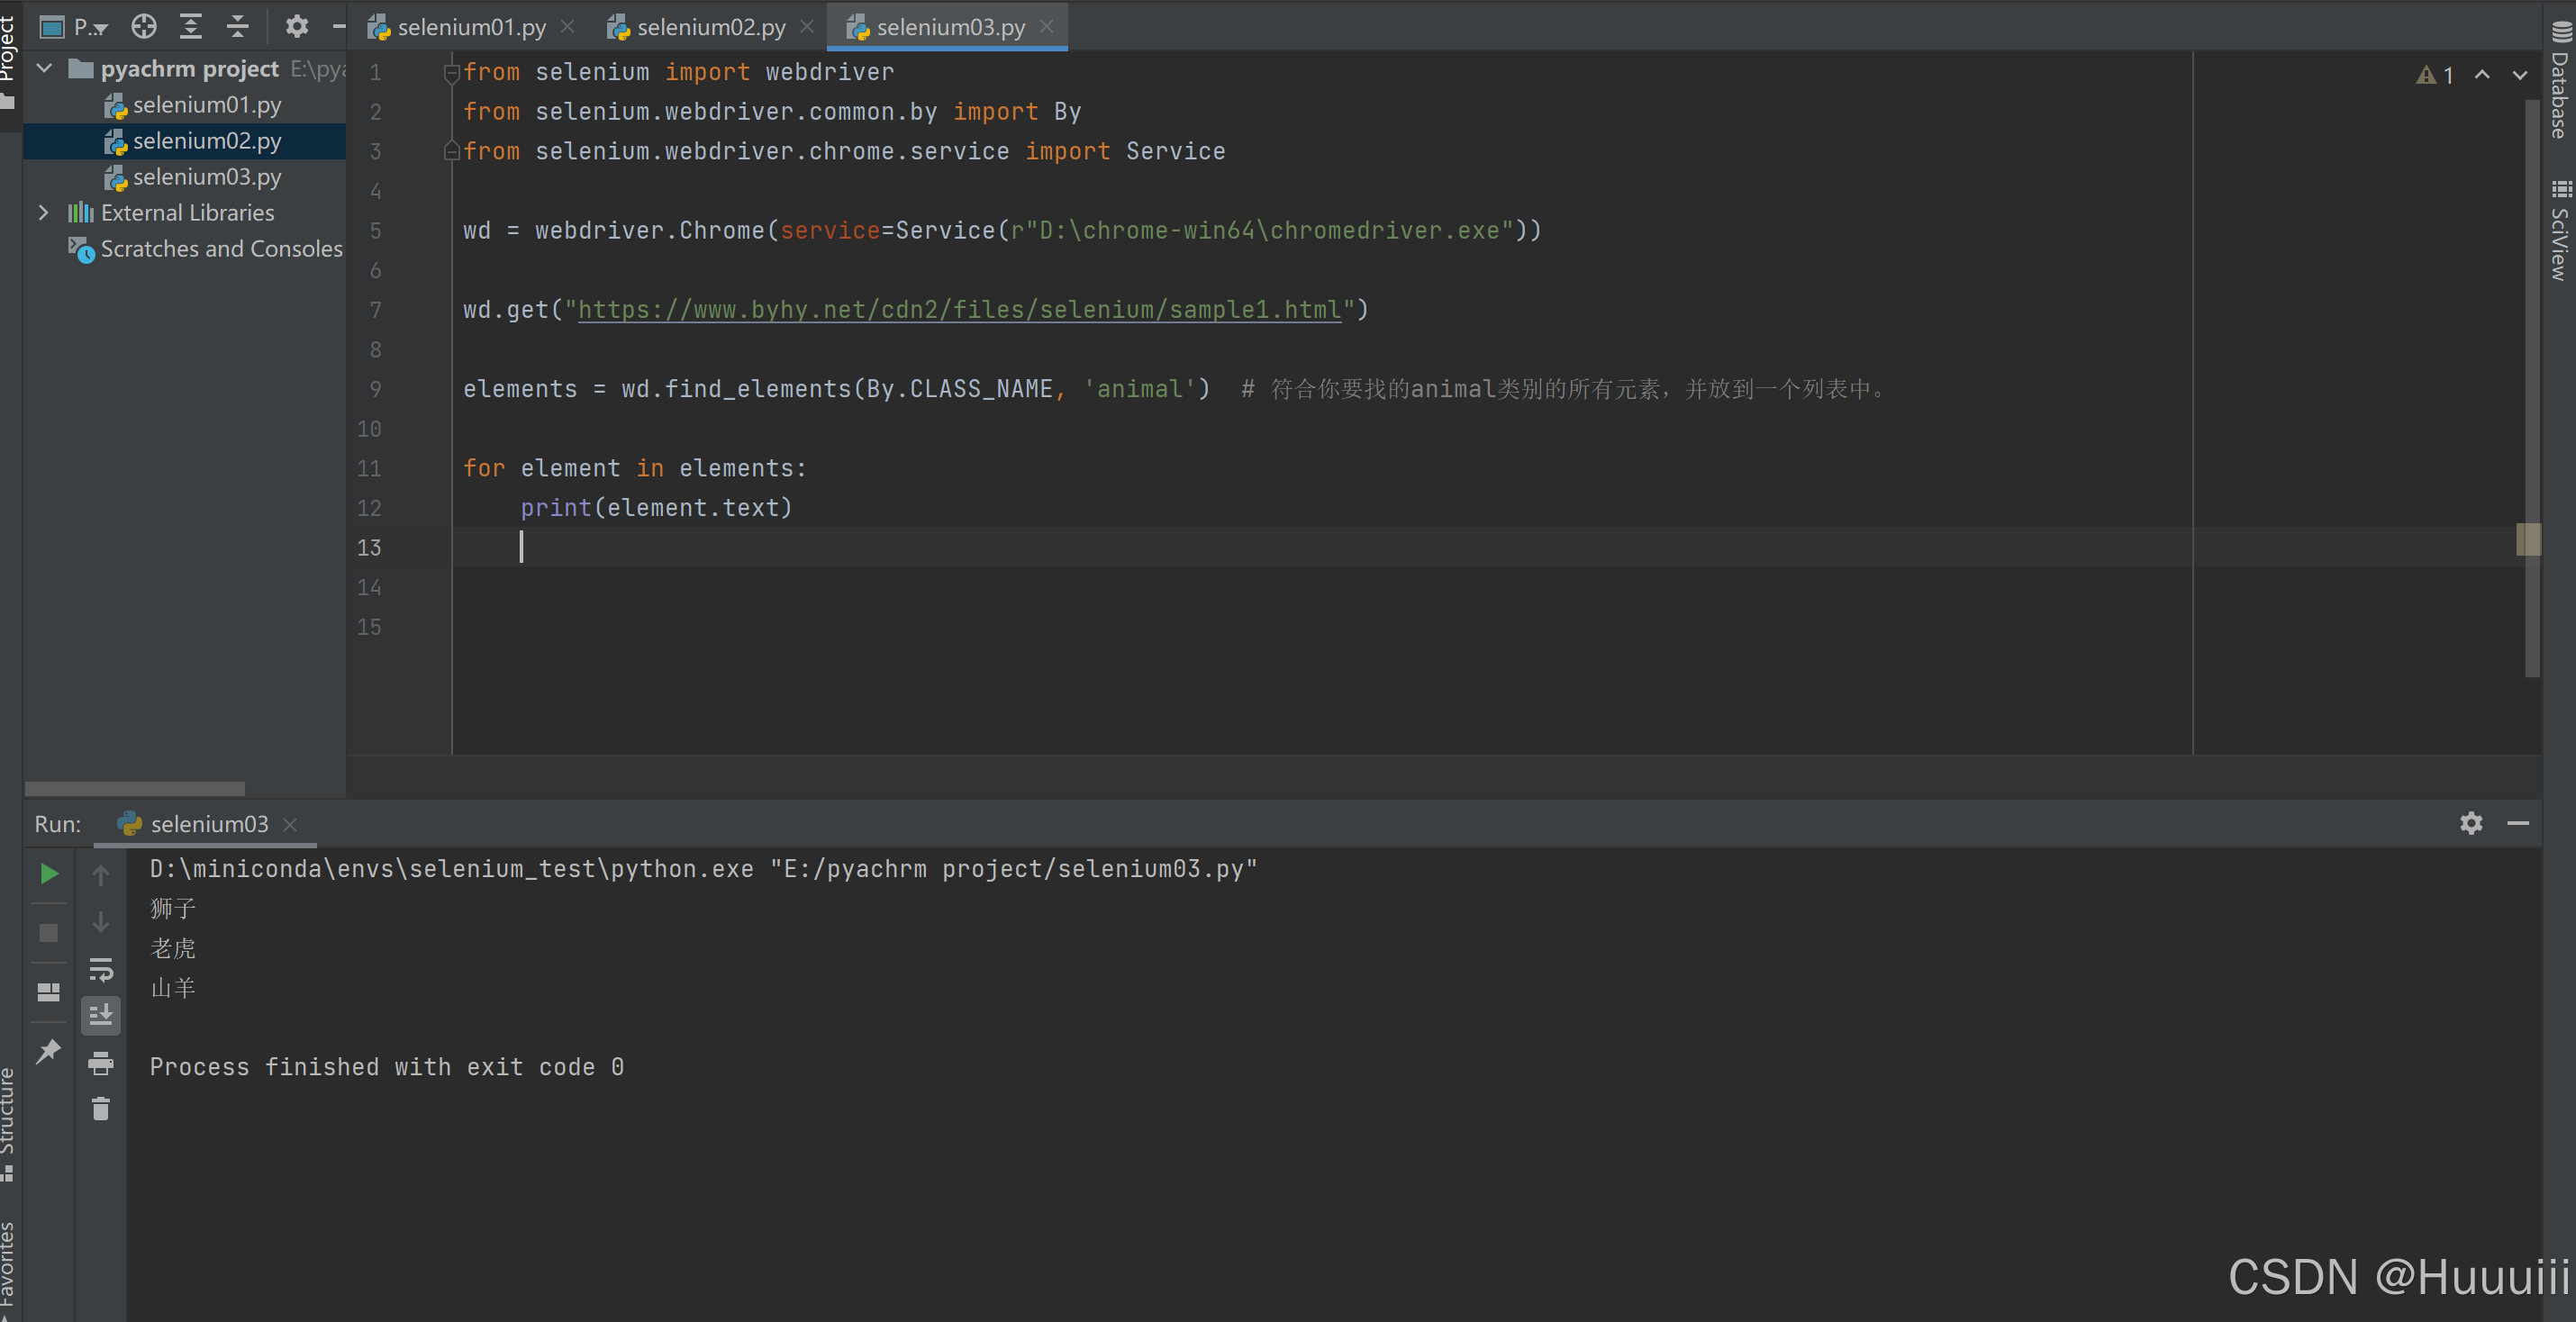Open sample1.html URL link in code
Viewport: 2576px width, 1322px height.
coord(958,310)
